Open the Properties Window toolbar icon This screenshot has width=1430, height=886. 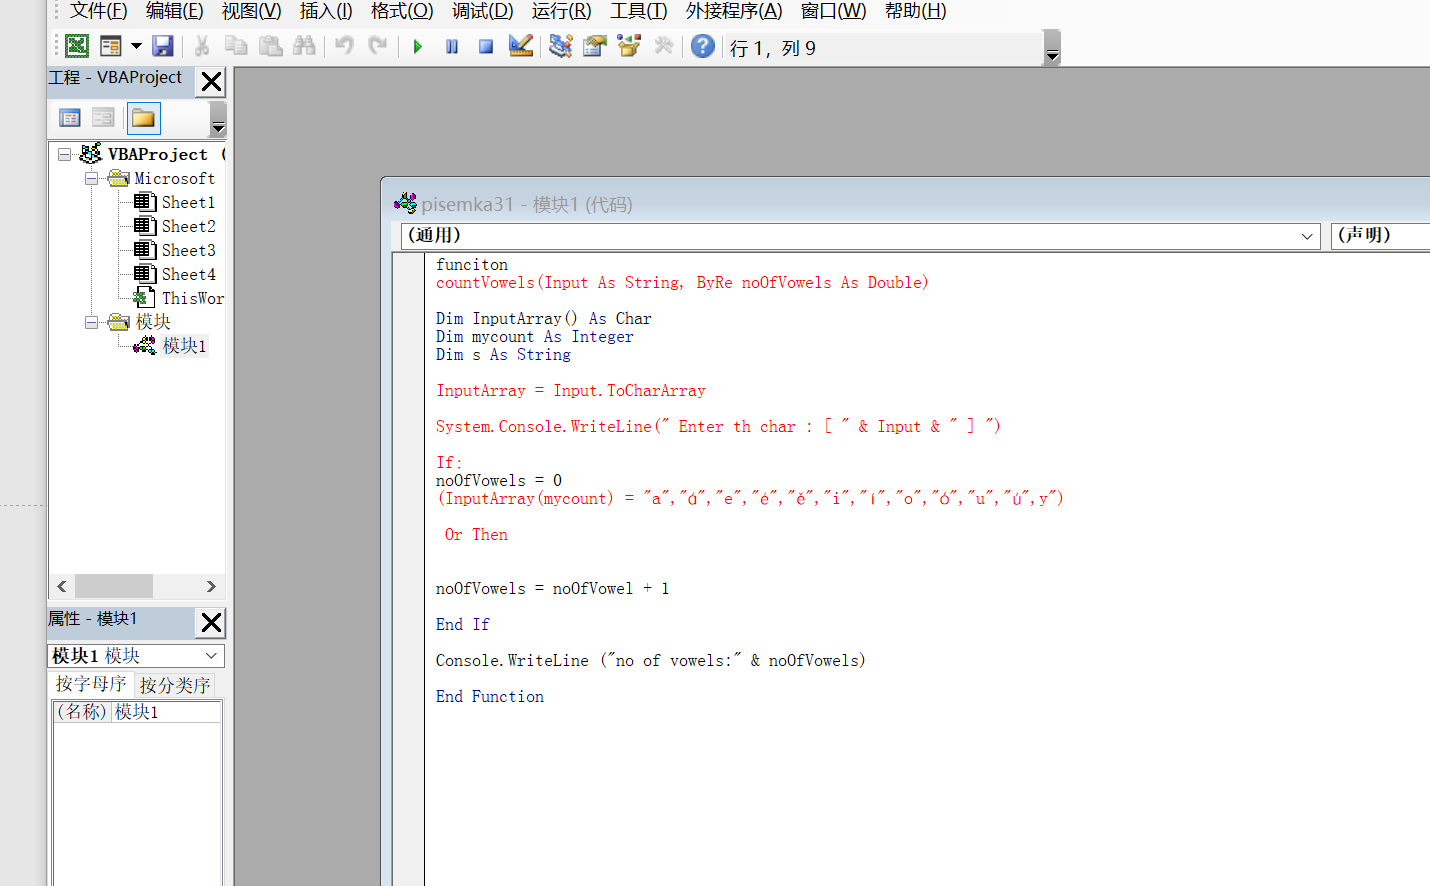coord(594,46)
